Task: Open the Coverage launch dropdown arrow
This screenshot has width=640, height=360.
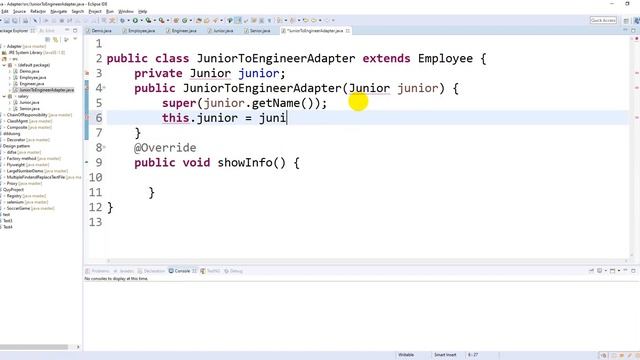Action: (x=155, y=20)
